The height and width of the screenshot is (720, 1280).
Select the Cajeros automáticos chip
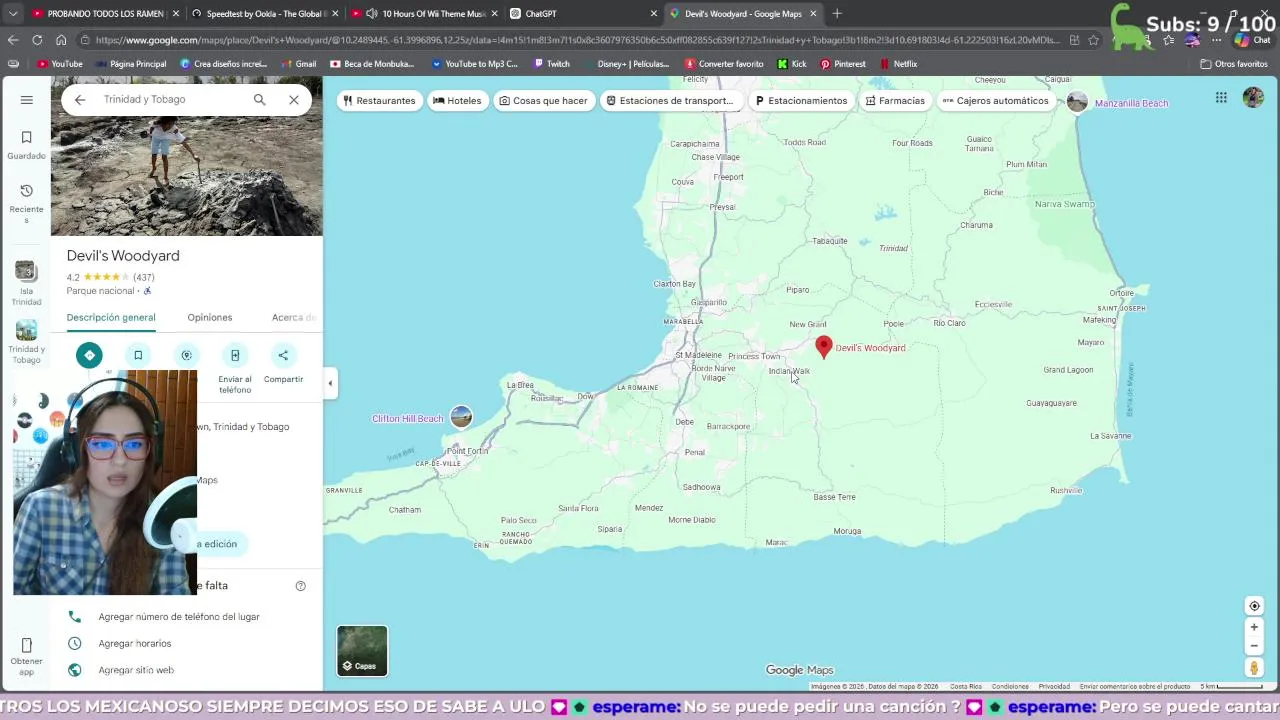point(995,101)
